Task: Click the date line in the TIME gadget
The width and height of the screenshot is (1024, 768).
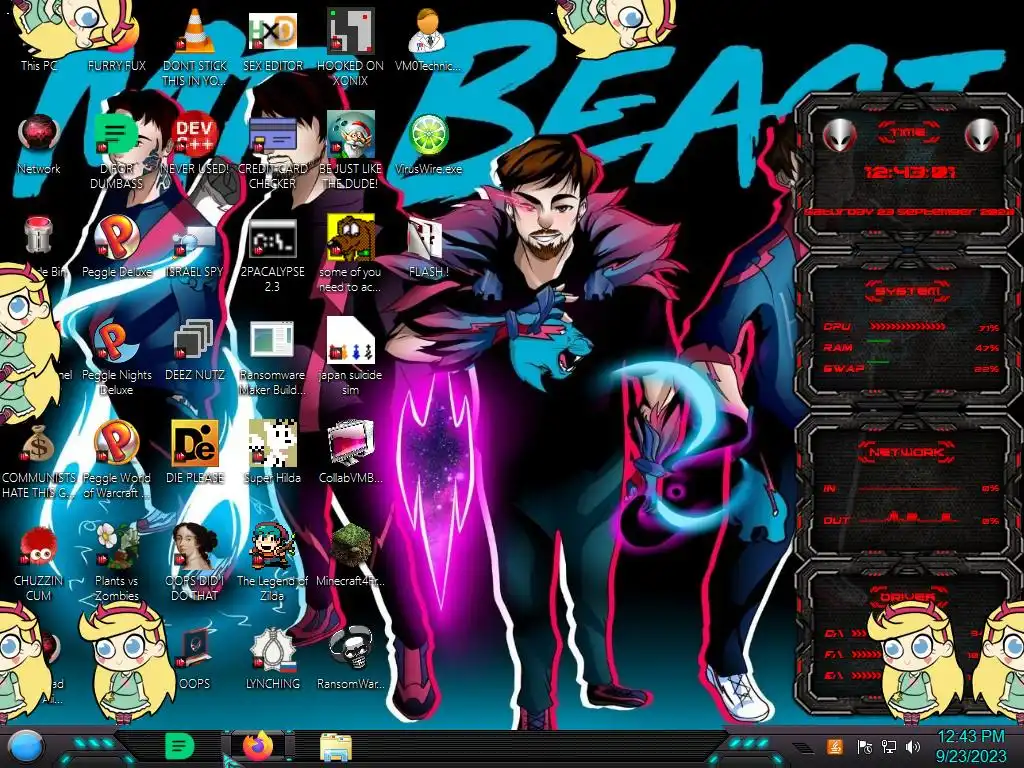Action: (x=909, y=212)
